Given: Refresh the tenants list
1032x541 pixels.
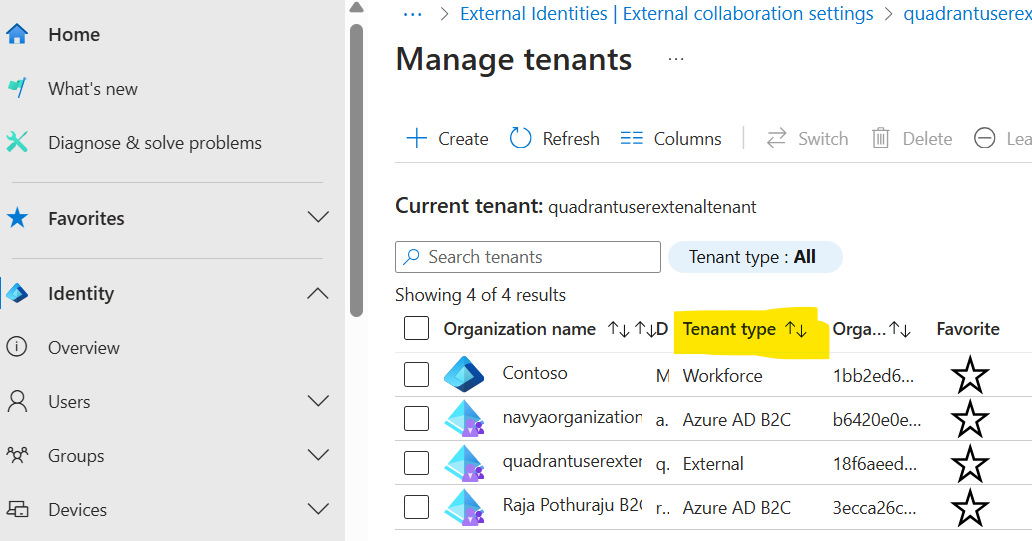Looking at the screenshot, I should (555, 139).
